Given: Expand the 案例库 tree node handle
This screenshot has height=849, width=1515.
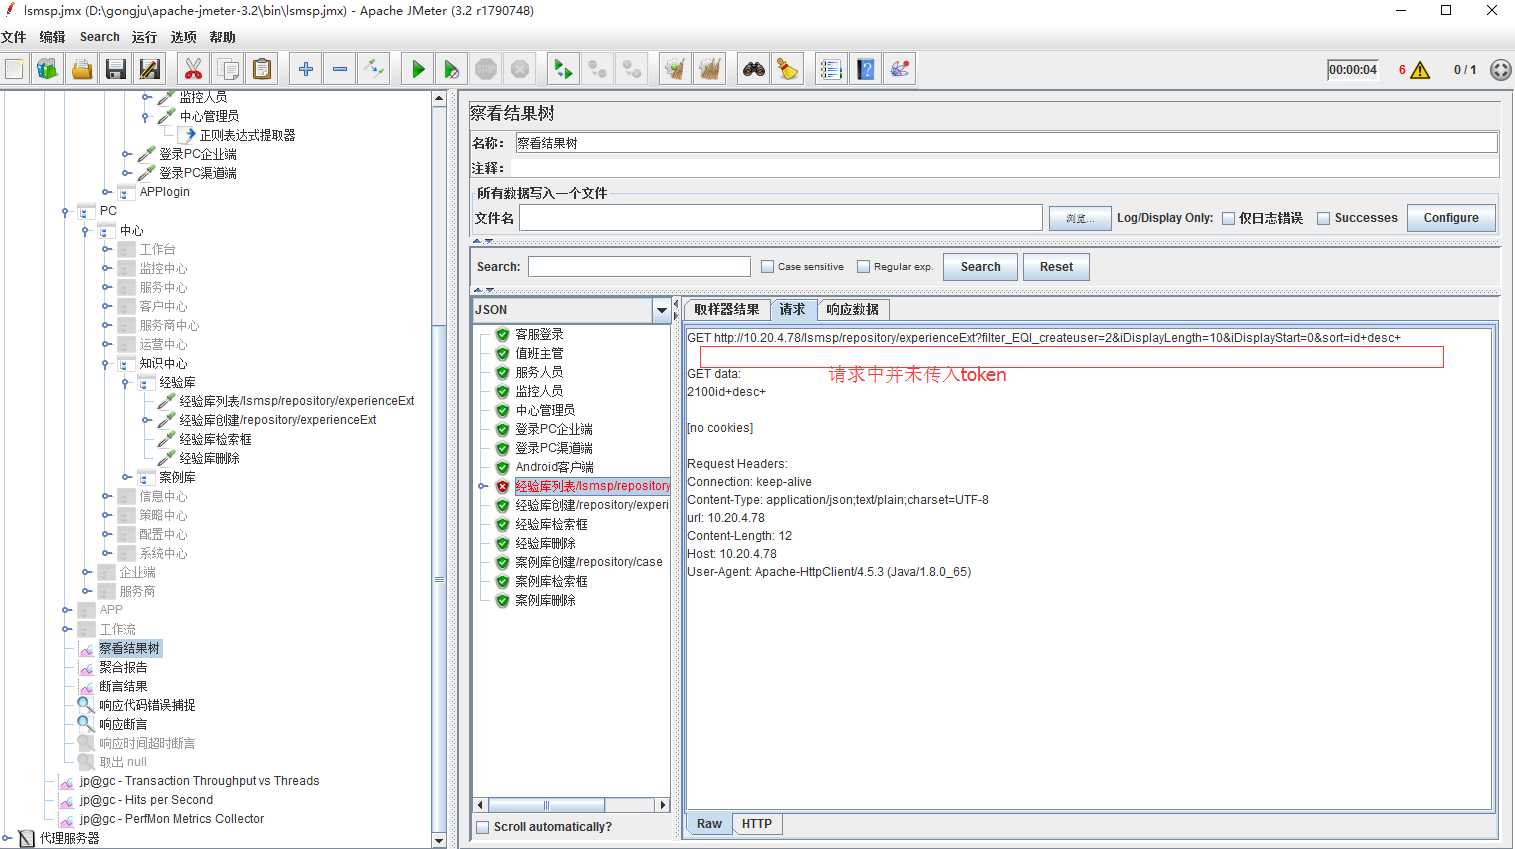Looking at the screenshot, I should point(127,478).
